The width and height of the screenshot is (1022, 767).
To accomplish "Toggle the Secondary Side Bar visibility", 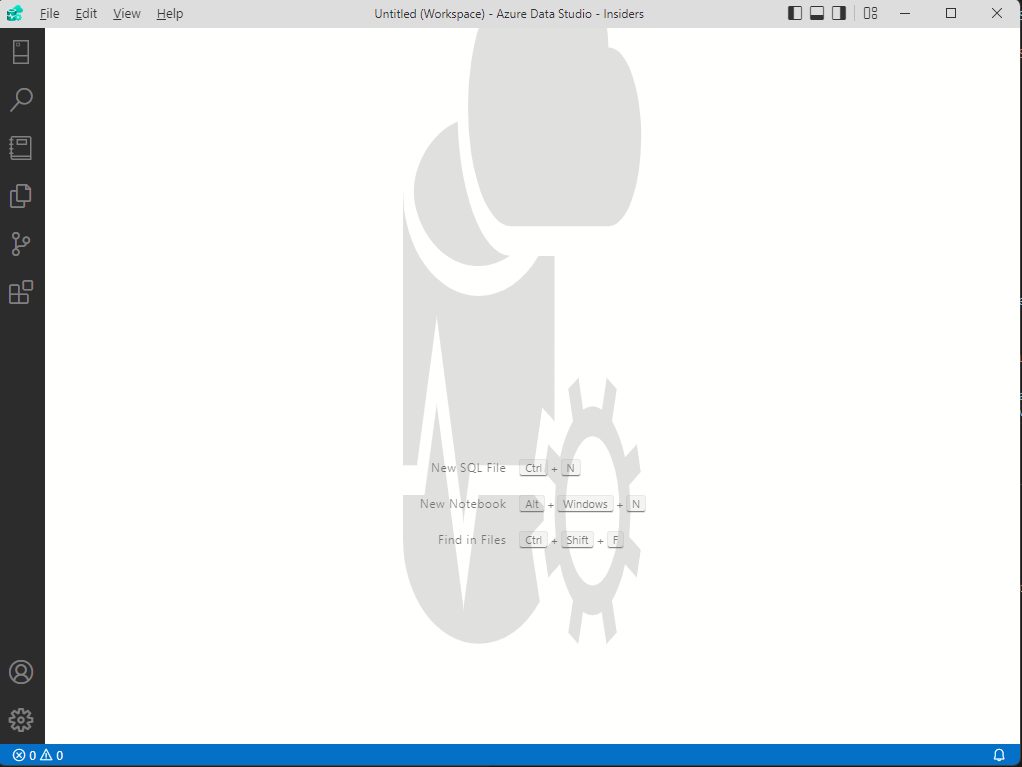I will [839, 13].
